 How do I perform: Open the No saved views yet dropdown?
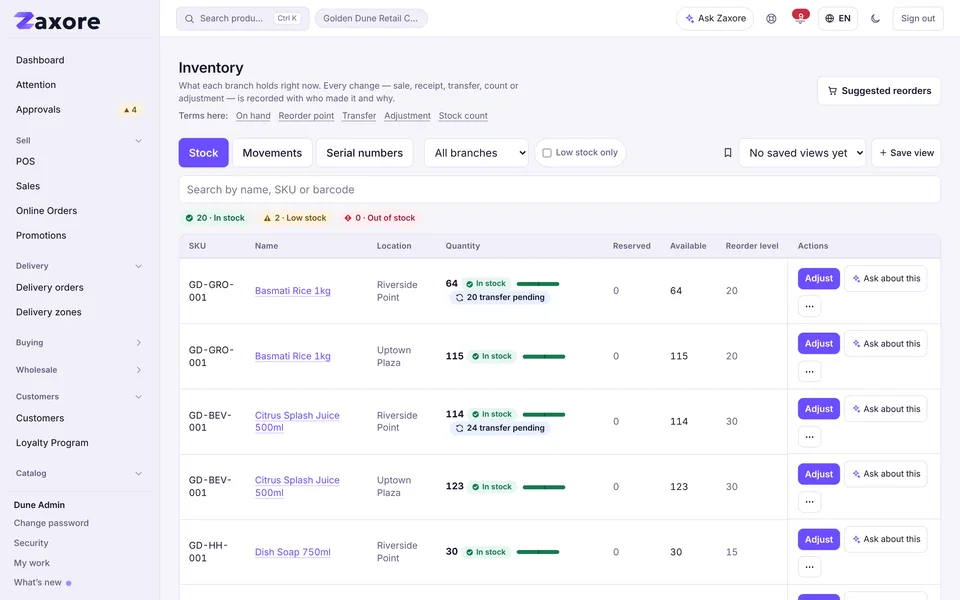point(802,153)
